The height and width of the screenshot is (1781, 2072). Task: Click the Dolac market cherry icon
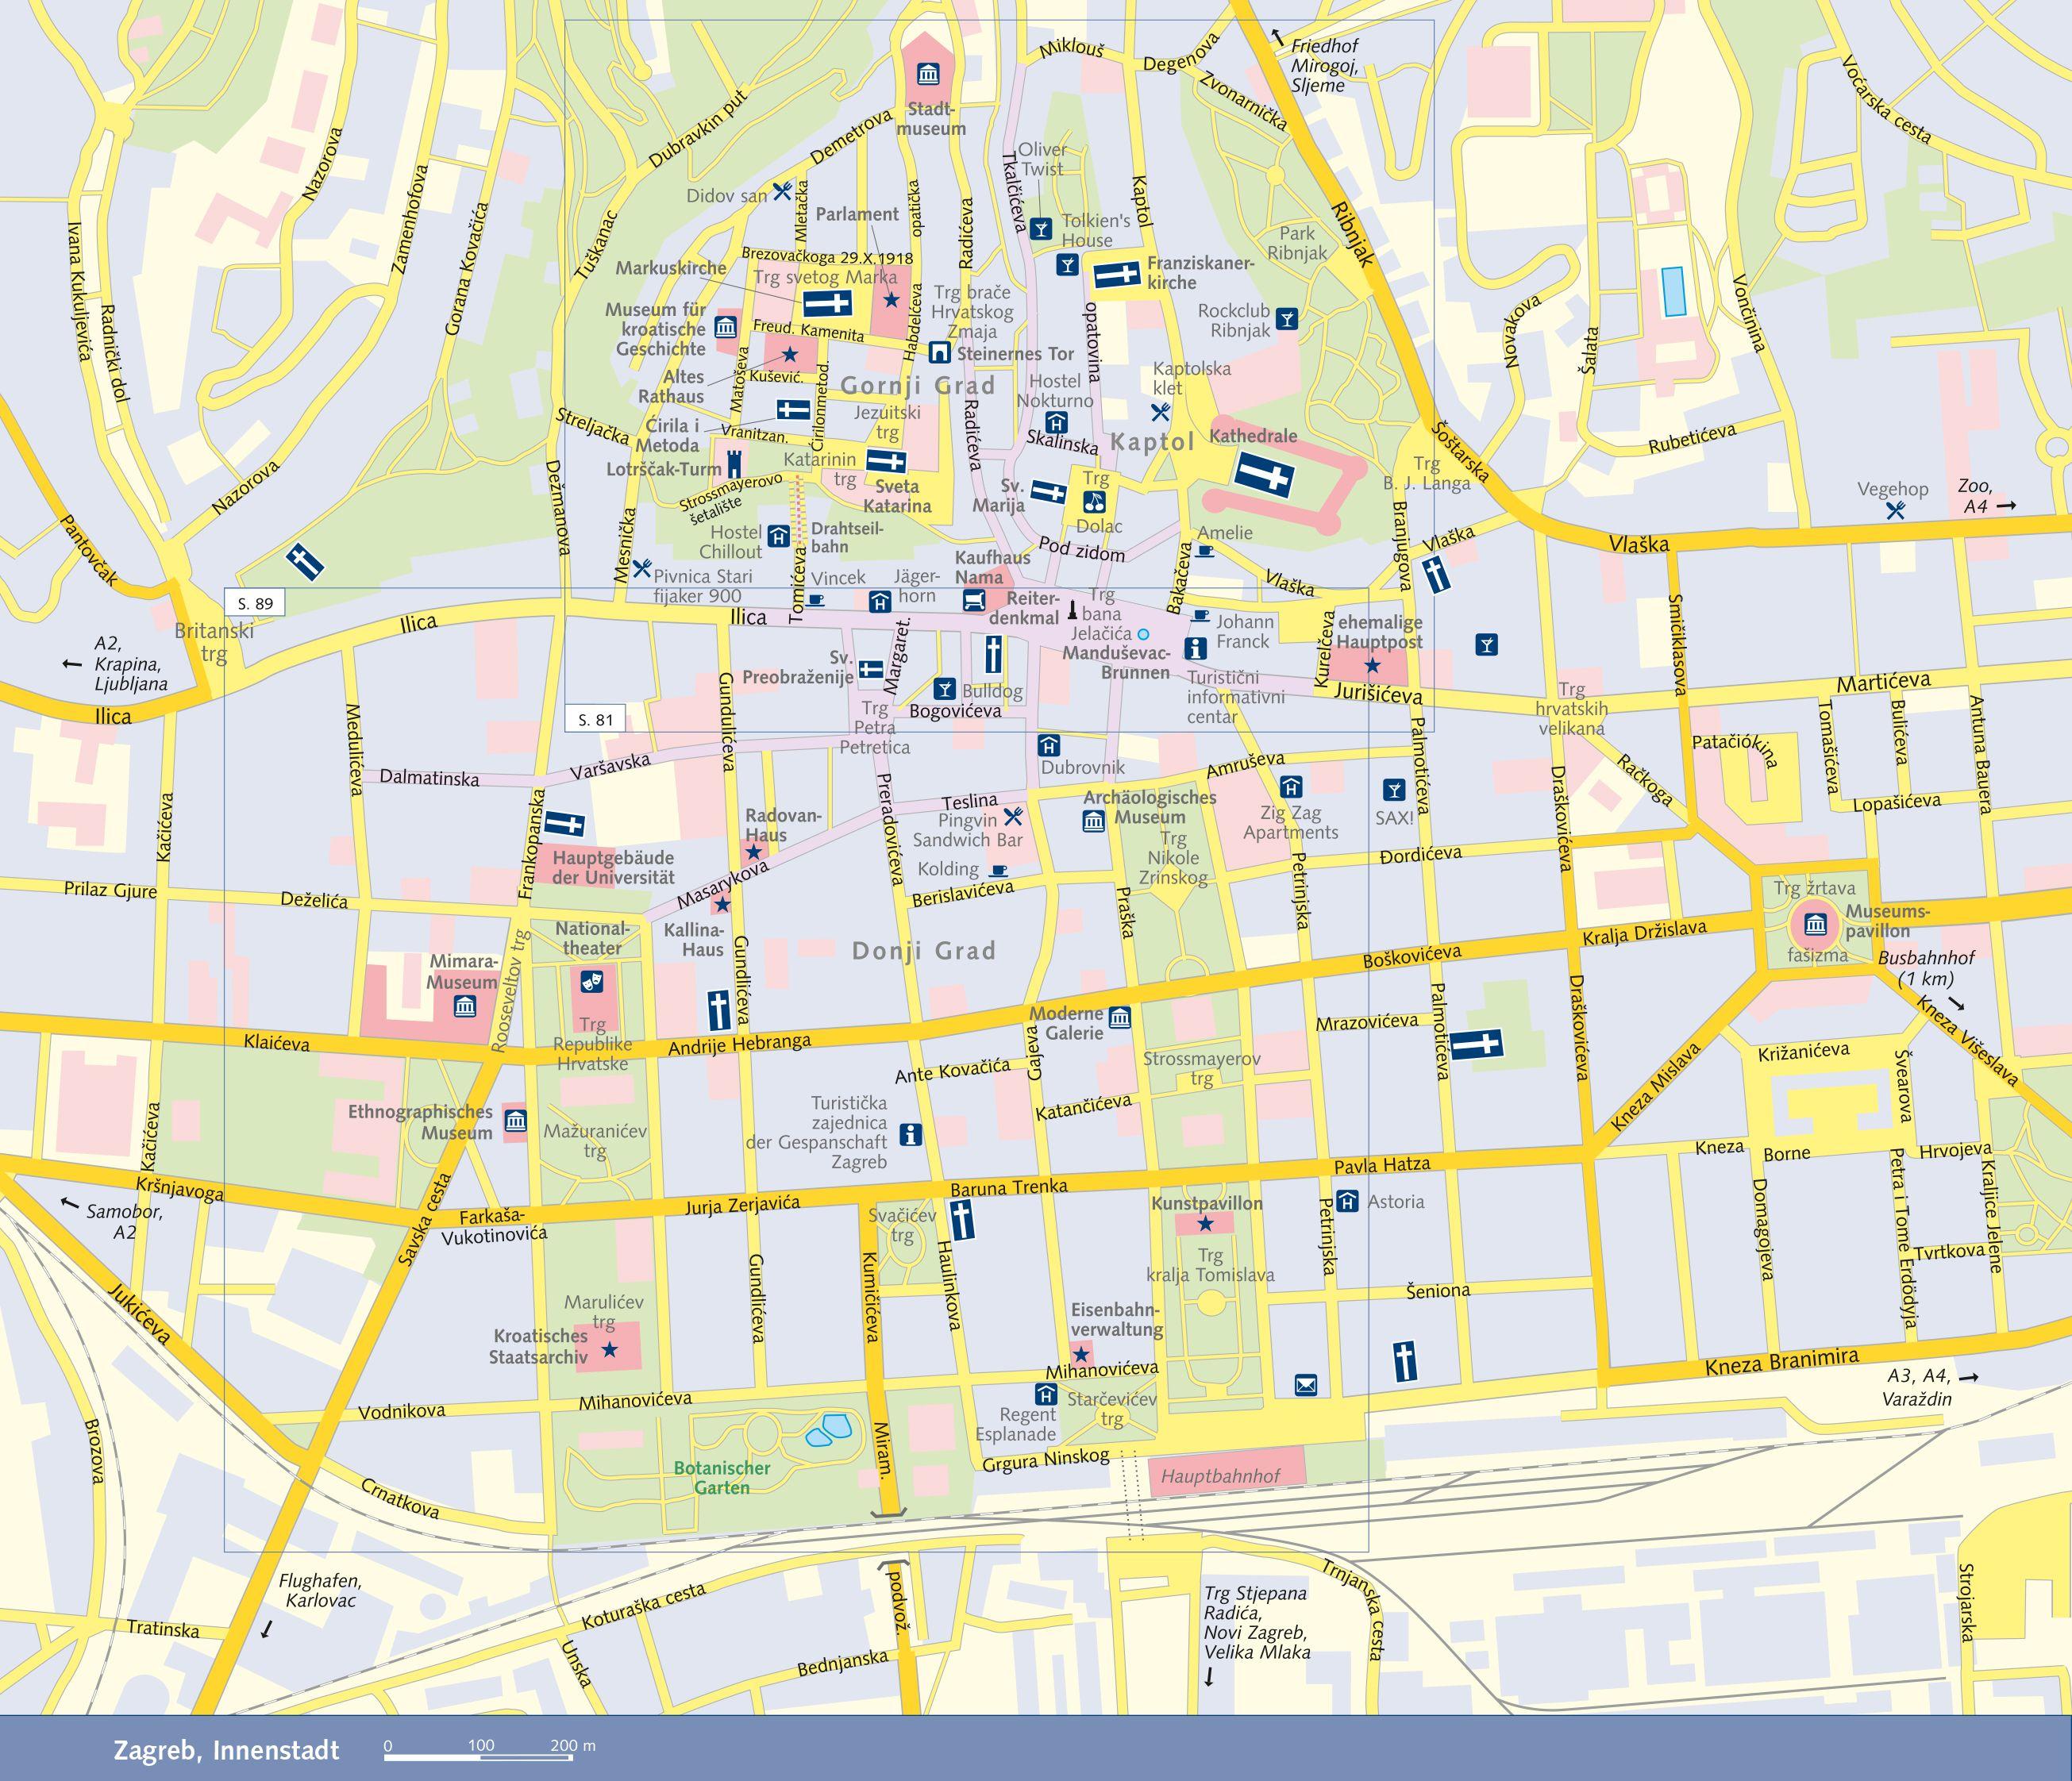pyautogui.click(x=1096, y=501)
